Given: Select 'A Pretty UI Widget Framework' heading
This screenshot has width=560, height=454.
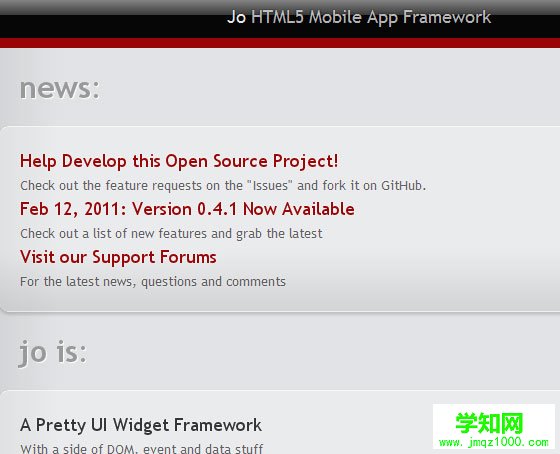Looking at the screenshot, I should click(141, 425).
